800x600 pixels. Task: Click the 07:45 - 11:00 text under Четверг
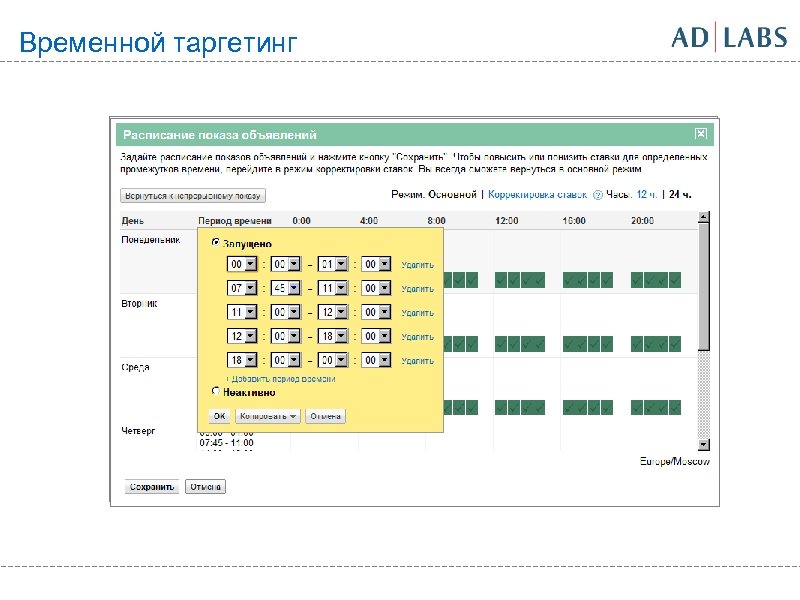pos(227,442)
